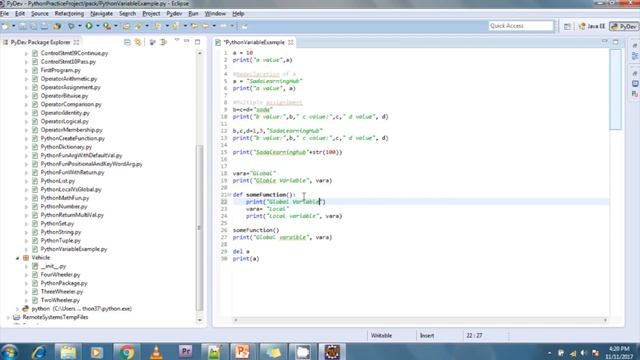Screen dimensions: 640x360
Task: Click the editor vertical overview ruler thumb
Action: pyautogui.click(x=615, y=90)
